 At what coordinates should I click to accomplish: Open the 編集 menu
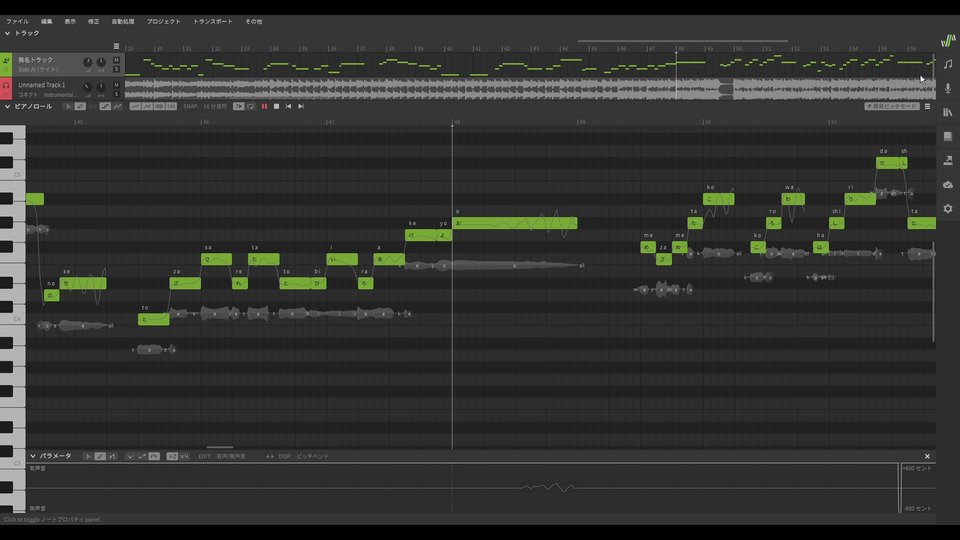47,21
